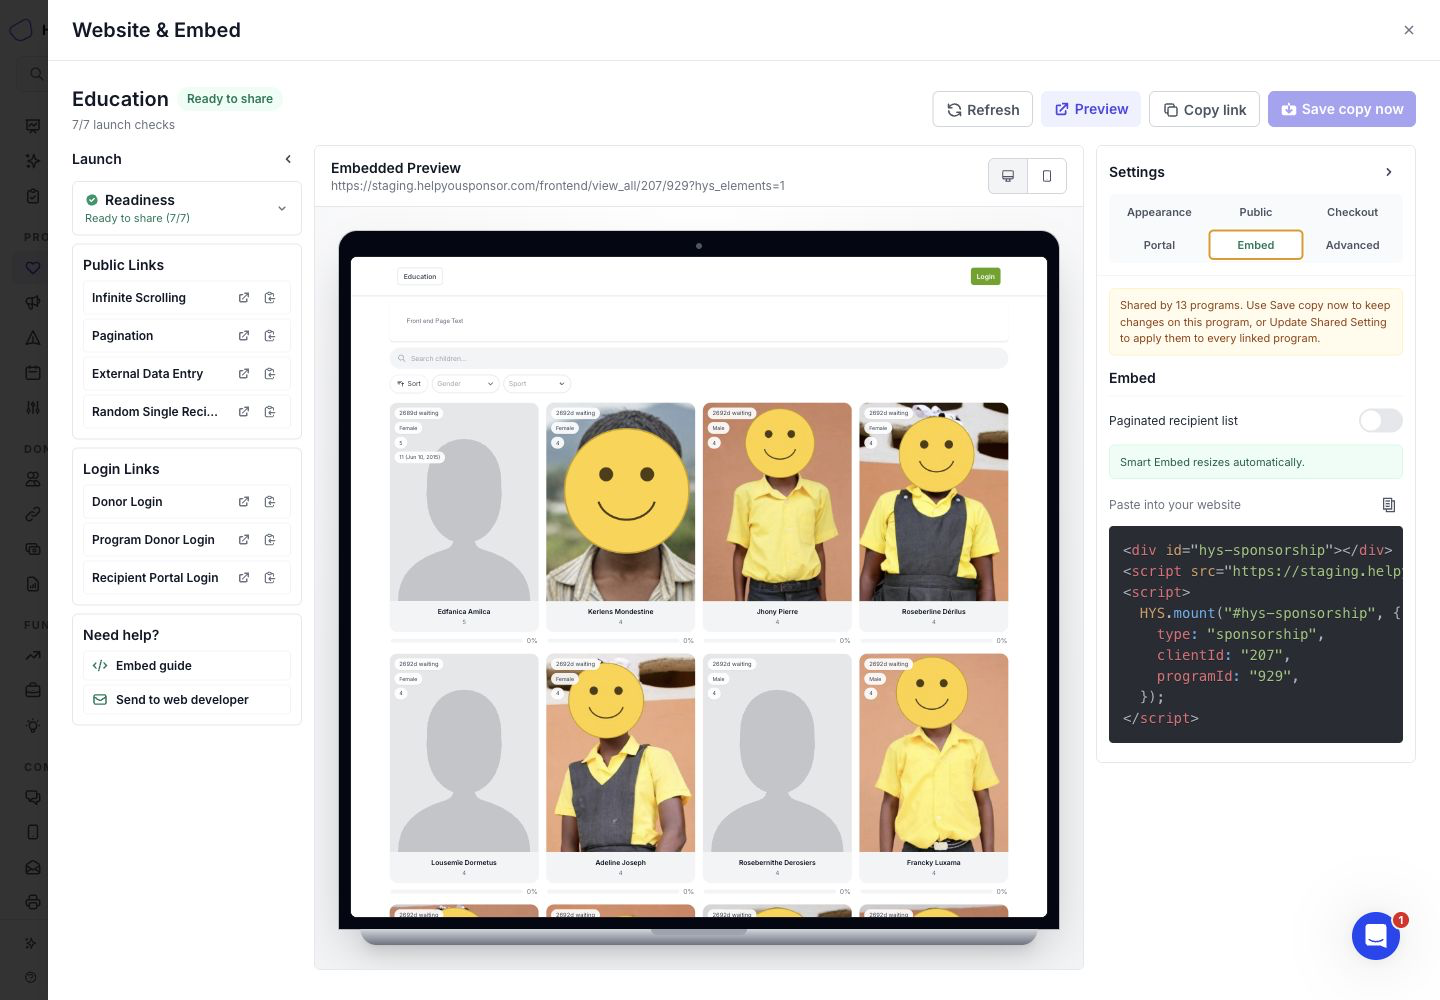Image resolution: width=1440 pixels, height=1000 pixels.
Task: Toggle Paginated recipient list switch
Action: point(1380,421)
